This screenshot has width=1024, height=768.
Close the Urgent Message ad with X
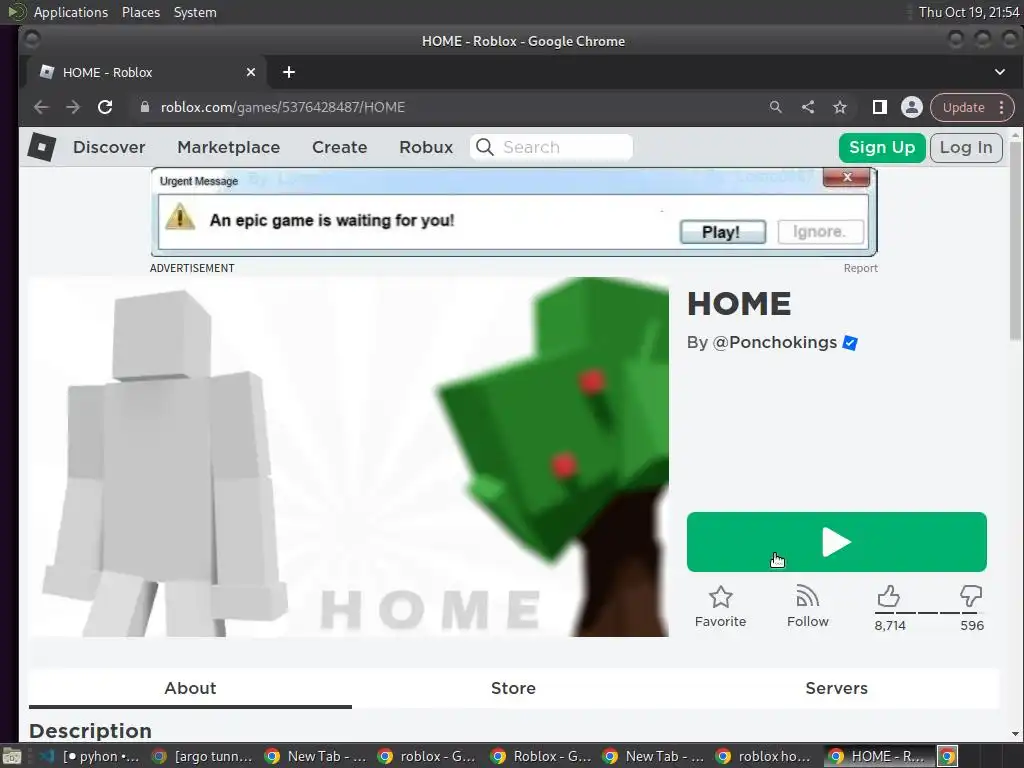(846, 177)
